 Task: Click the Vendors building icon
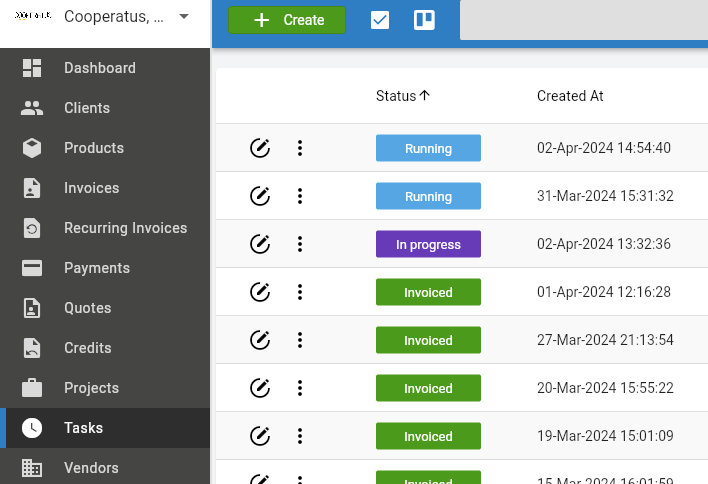[32, 468]
